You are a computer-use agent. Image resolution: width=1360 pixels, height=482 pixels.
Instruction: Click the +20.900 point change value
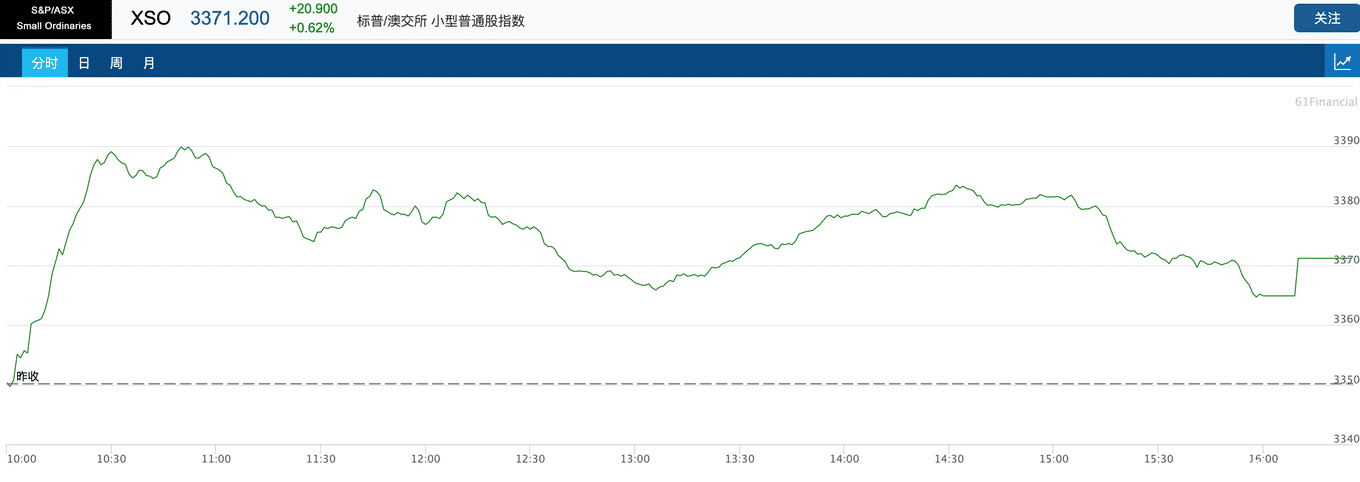click(313, 9)
